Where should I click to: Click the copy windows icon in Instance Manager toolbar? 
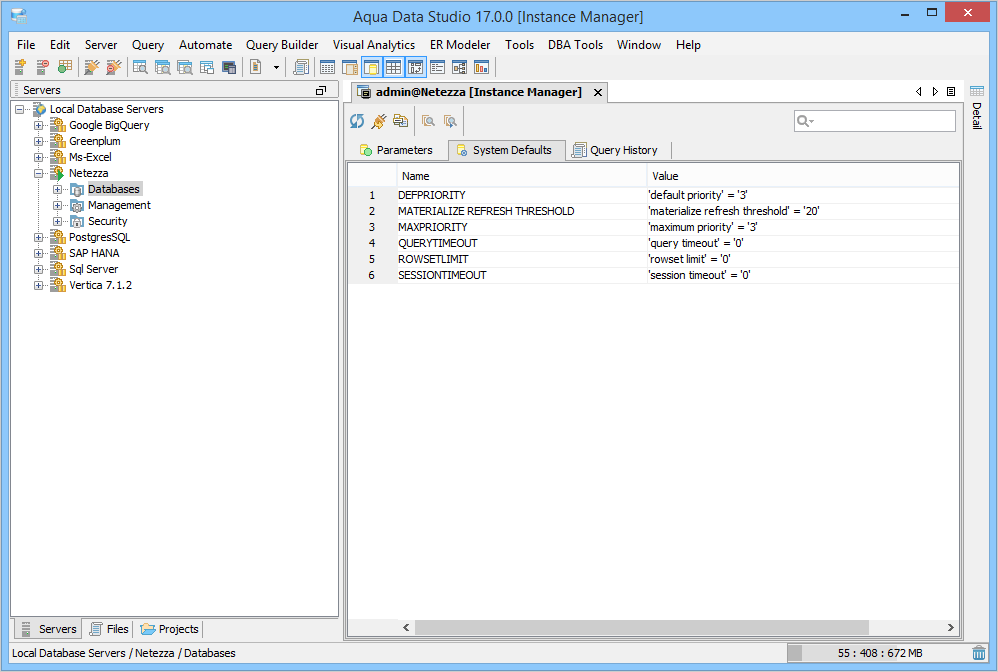coord(400,121)
